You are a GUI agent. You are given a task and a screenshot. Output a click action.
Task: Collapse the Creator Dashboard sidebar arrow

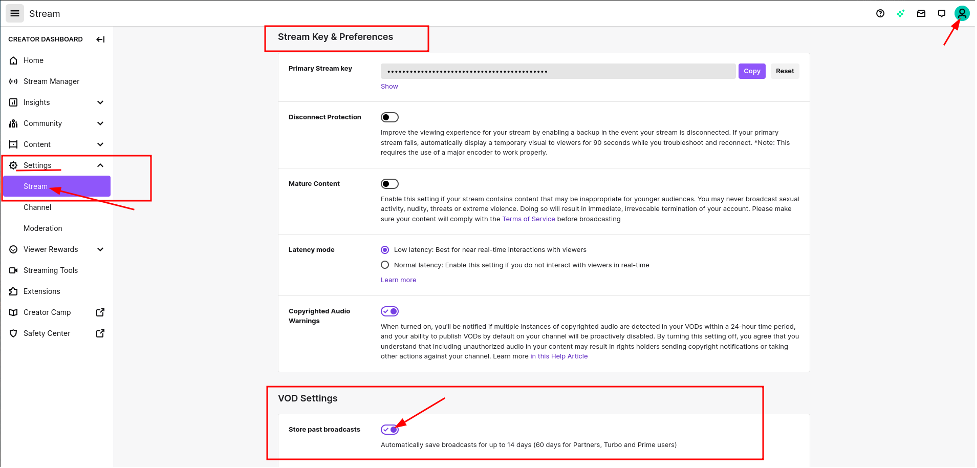[100, 39]
